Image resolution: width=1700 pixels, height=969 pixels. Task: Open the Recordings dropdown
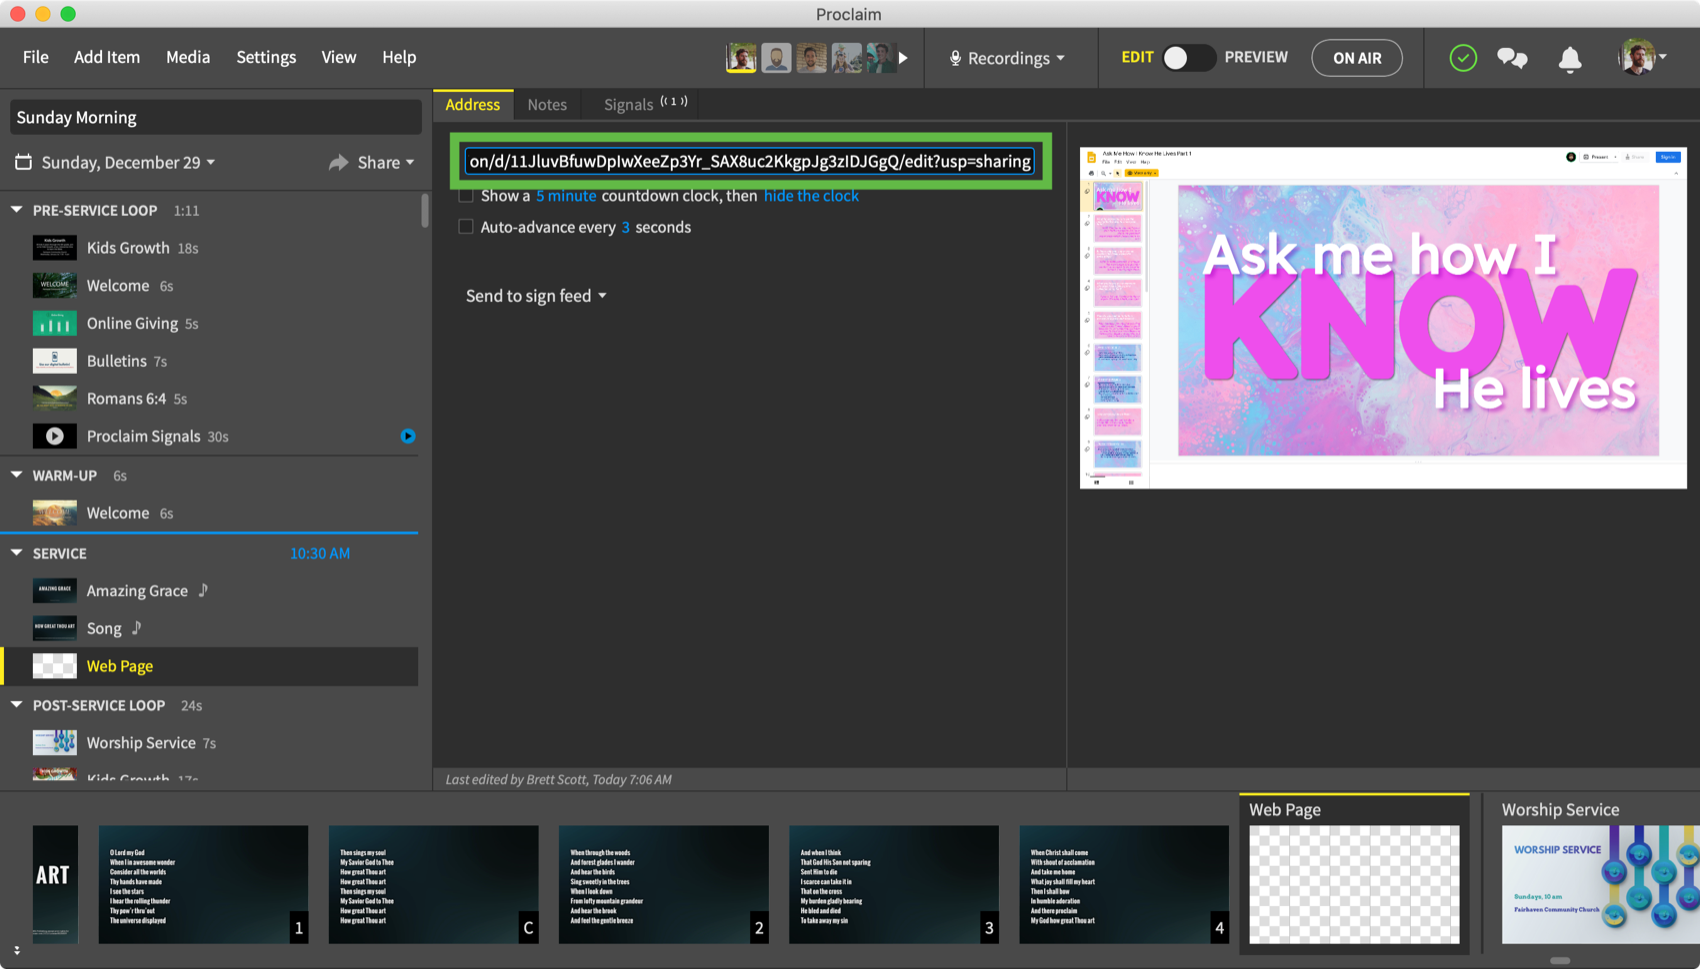click(x=1007, y=58)
